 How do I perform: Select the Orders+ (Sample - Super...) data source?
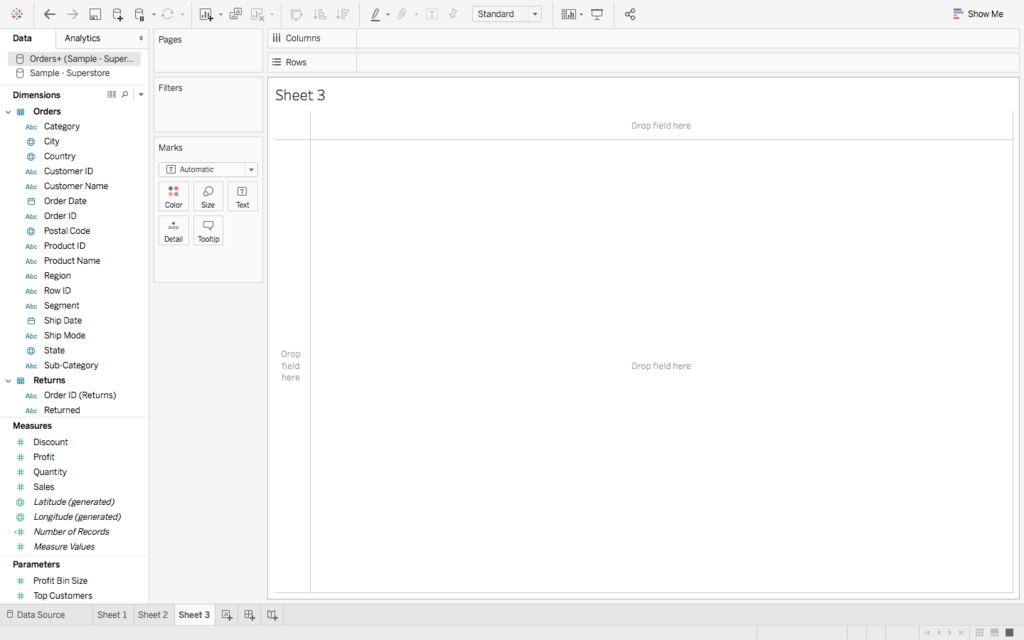[x=74, y=59]
